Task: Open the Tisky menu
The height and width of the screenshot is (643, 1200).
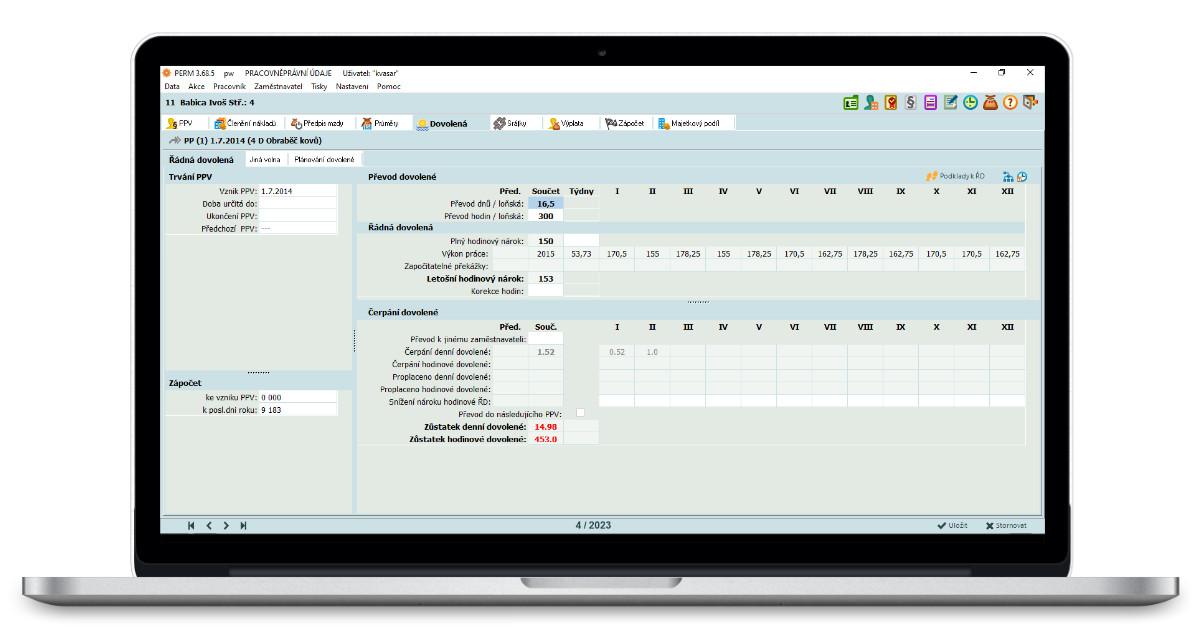Action: pyautogui.click(x=319, y=86)
